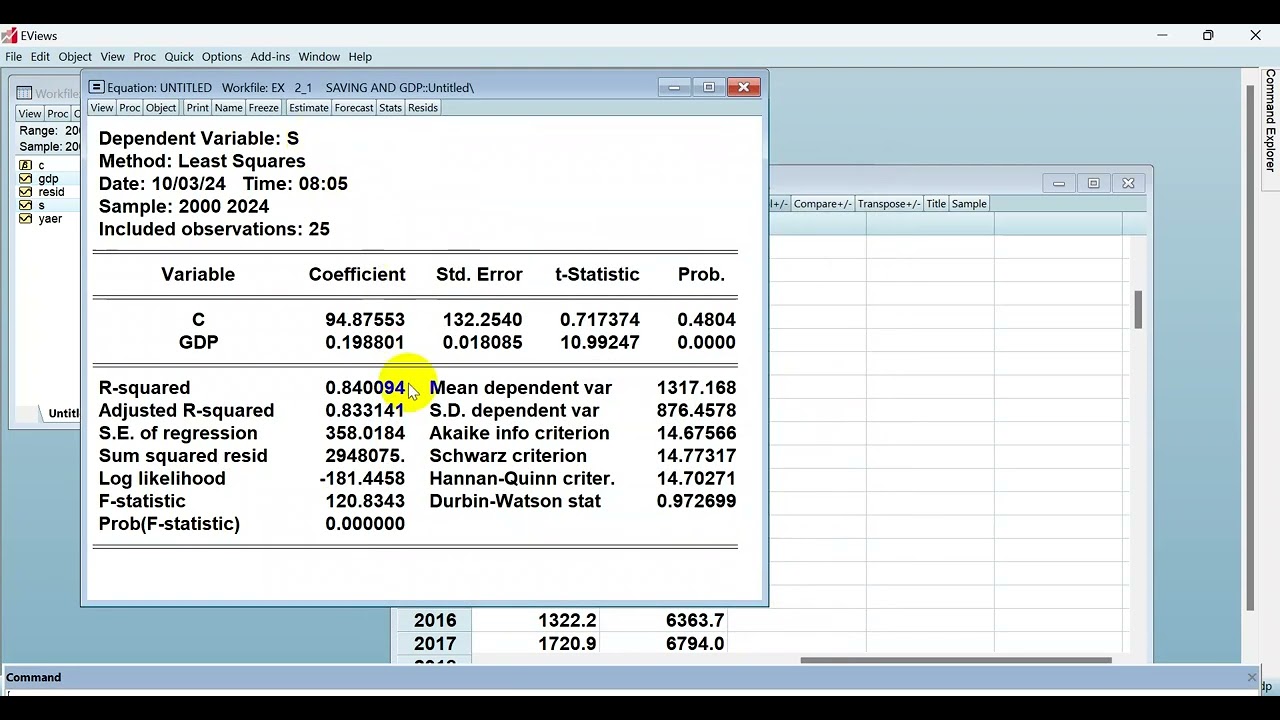Open the View menu in main menu bar

113,57
